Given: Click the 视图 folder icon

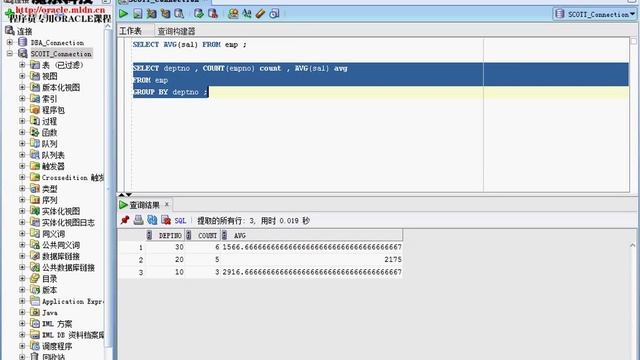Looking at the screenshot, I should click(x=35, y=76).
